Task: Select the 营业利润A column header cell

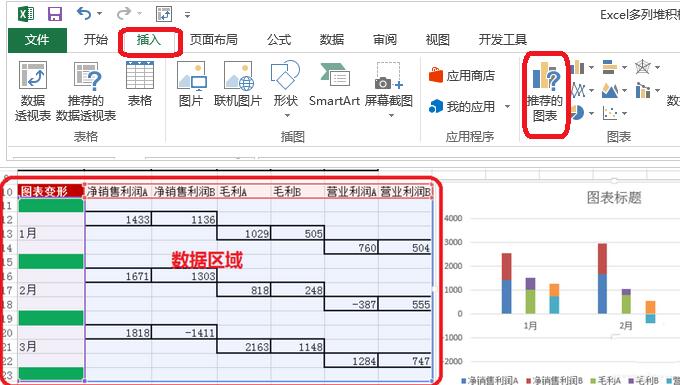Action: pos(351,191)
